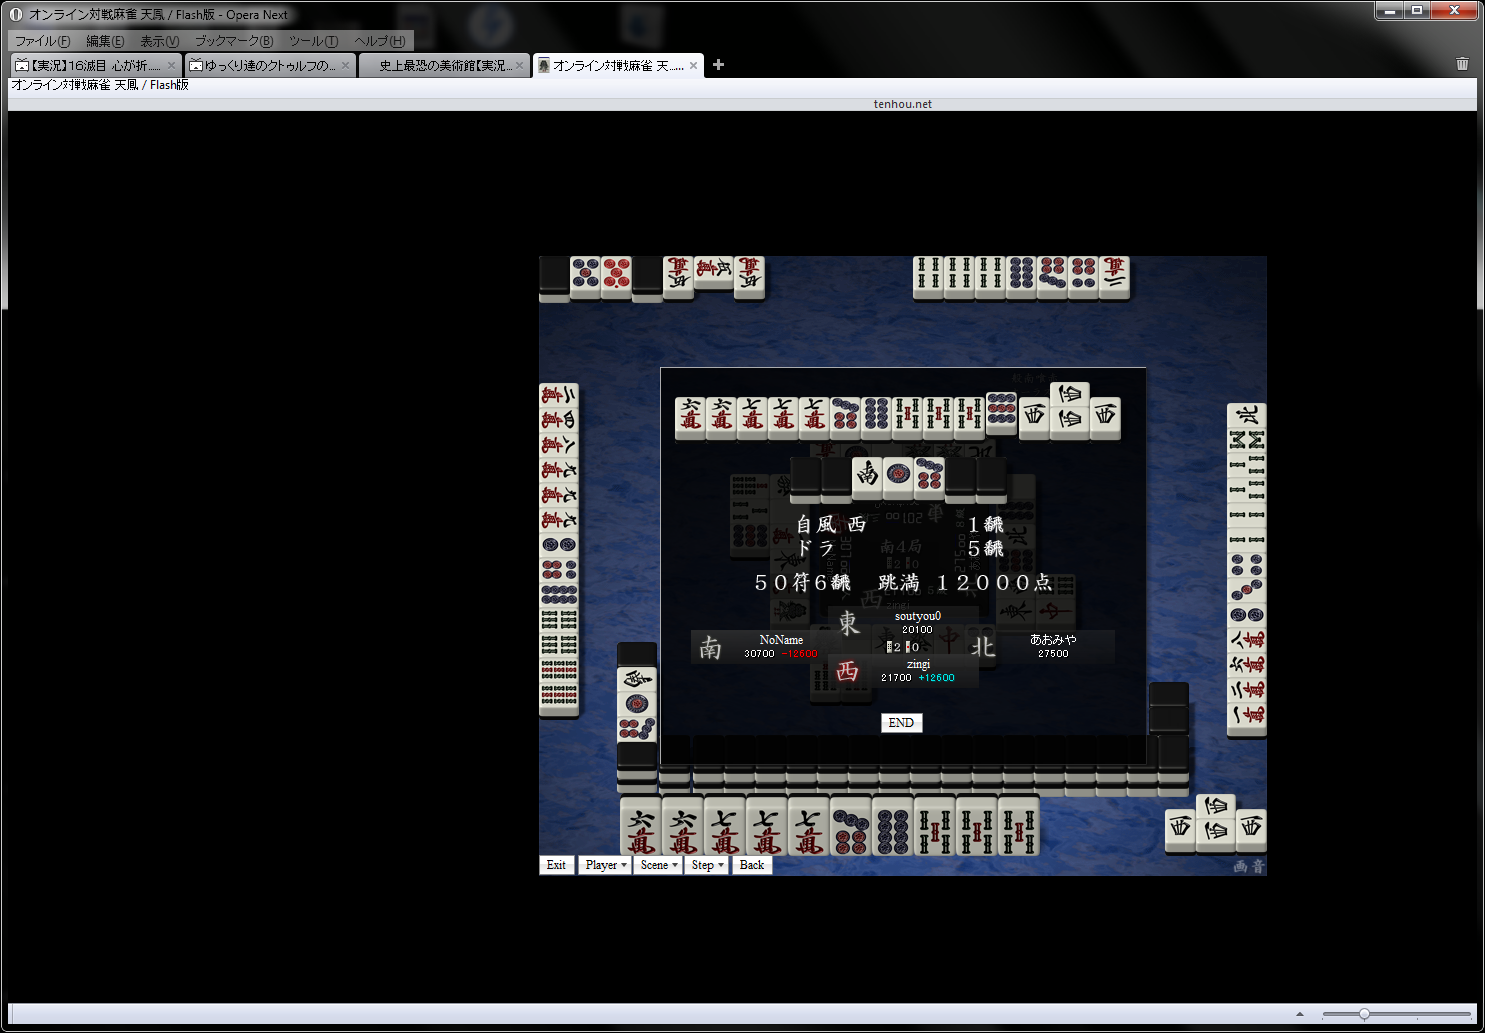Toggle the 画 graphics option
The image size is (1485, 1033).
pos(1240,866)
